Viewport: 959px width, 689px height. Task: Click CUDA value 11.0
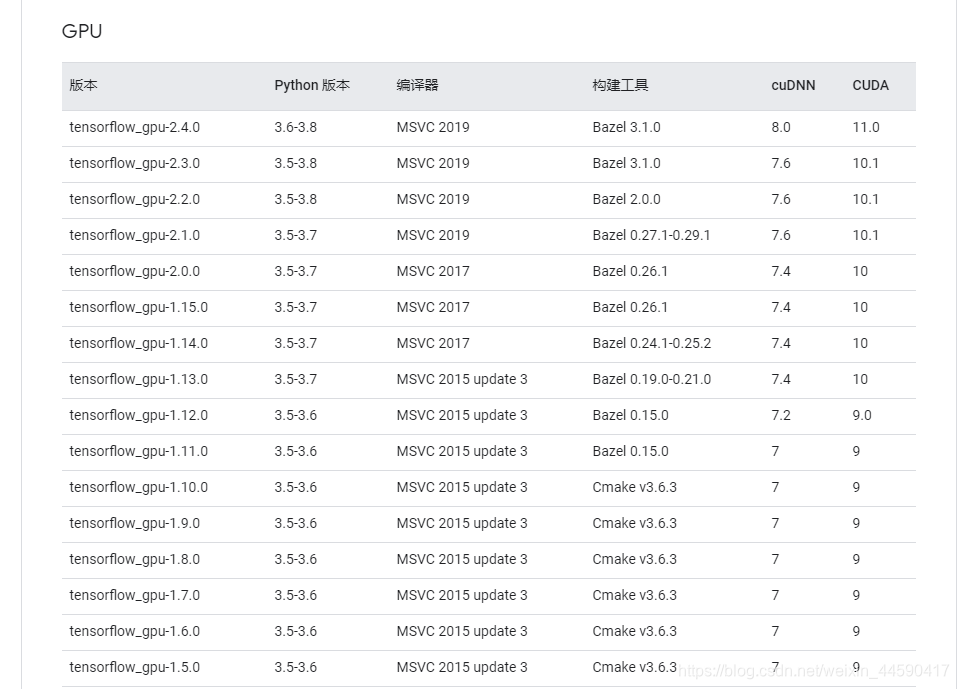(866, 128)
